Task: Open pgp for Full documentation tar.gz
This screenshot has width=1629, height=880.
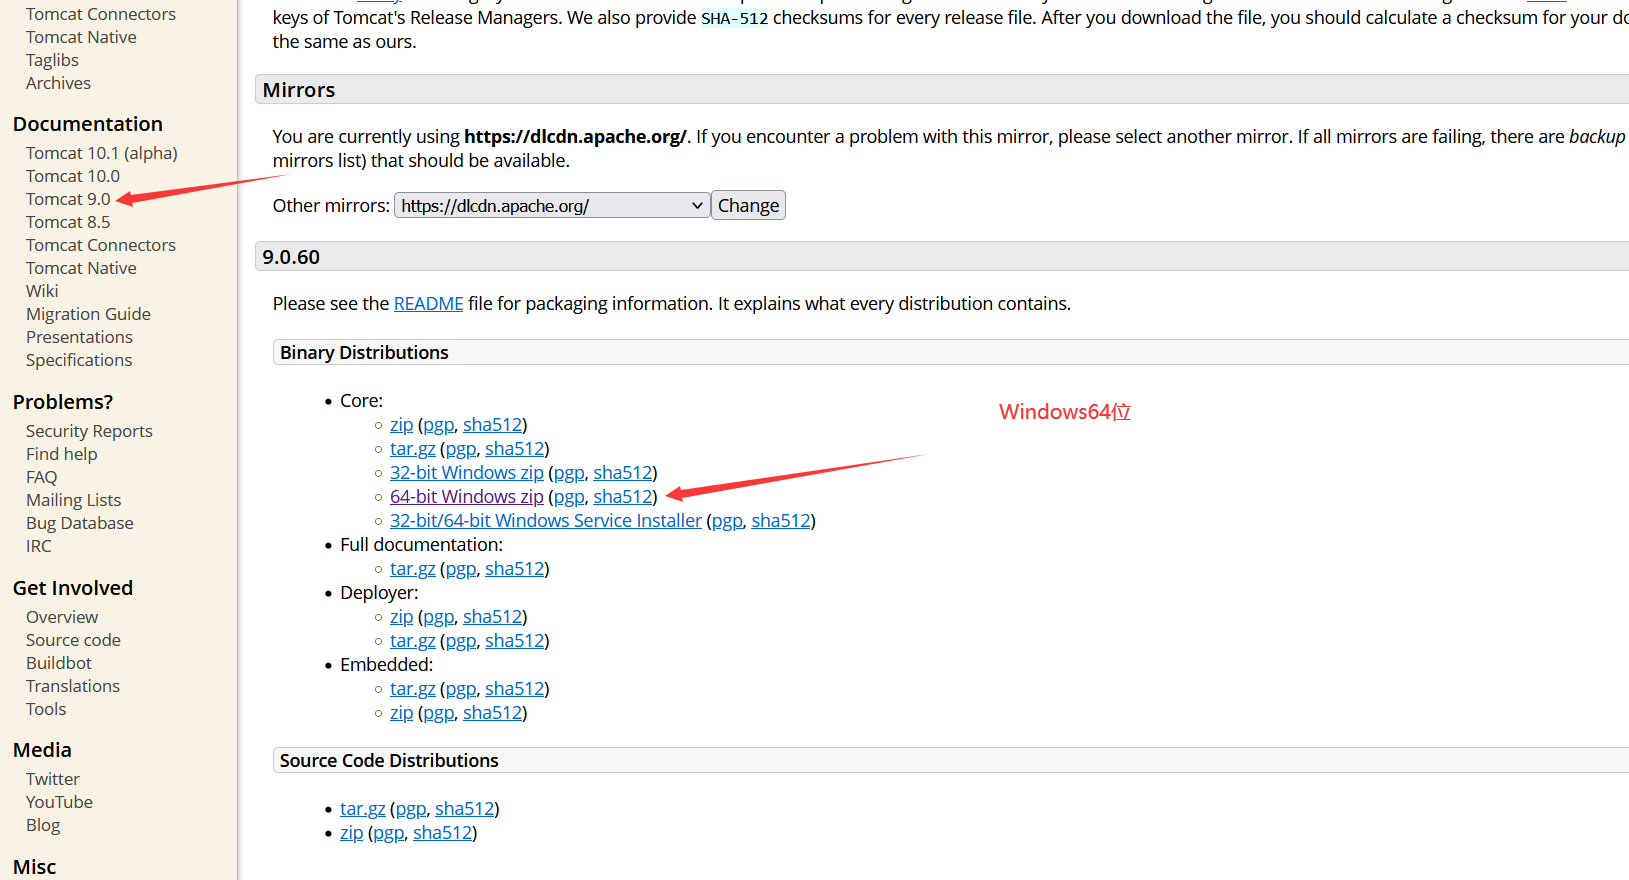Action: click(x=460, y=569)
